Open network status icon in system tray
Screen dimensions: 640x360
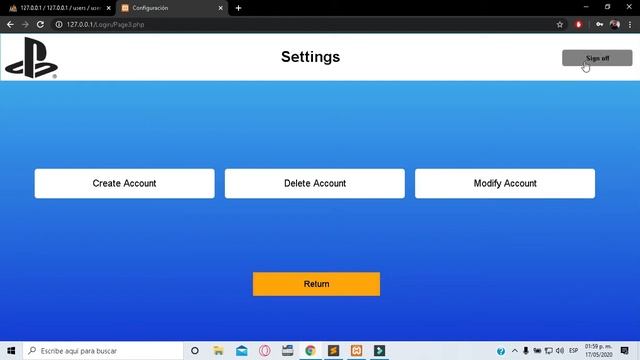tap(549, 351)
